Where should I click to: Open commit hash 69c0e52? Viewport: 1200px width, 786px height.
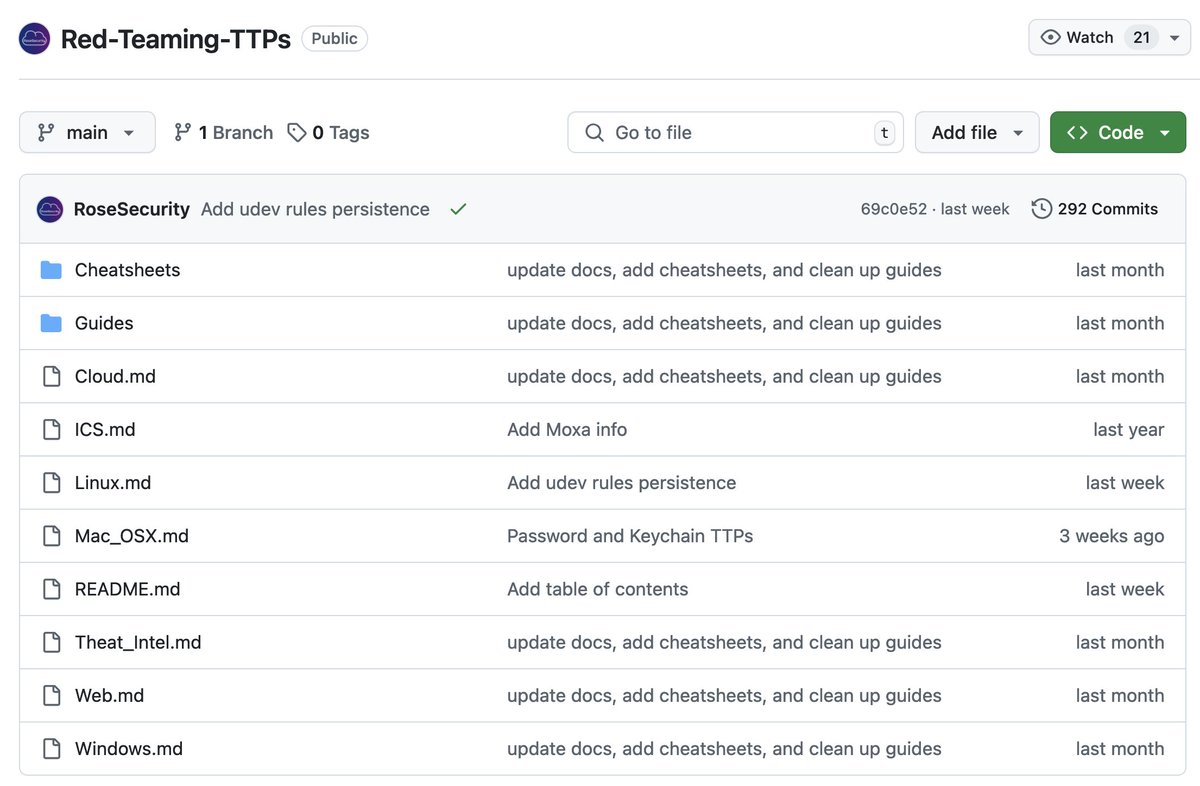pos(894,209)
